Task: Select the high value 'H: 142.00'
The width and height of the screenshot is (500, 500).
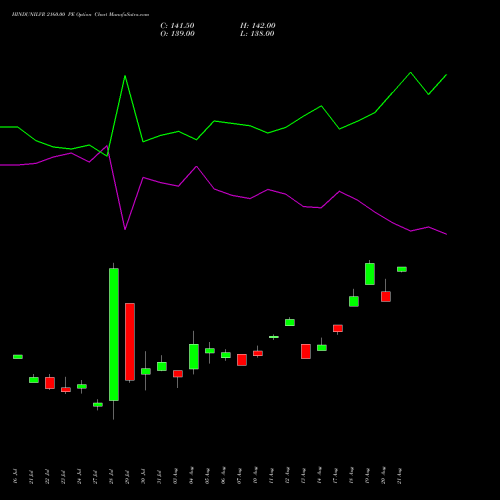Action: (258, 26)
